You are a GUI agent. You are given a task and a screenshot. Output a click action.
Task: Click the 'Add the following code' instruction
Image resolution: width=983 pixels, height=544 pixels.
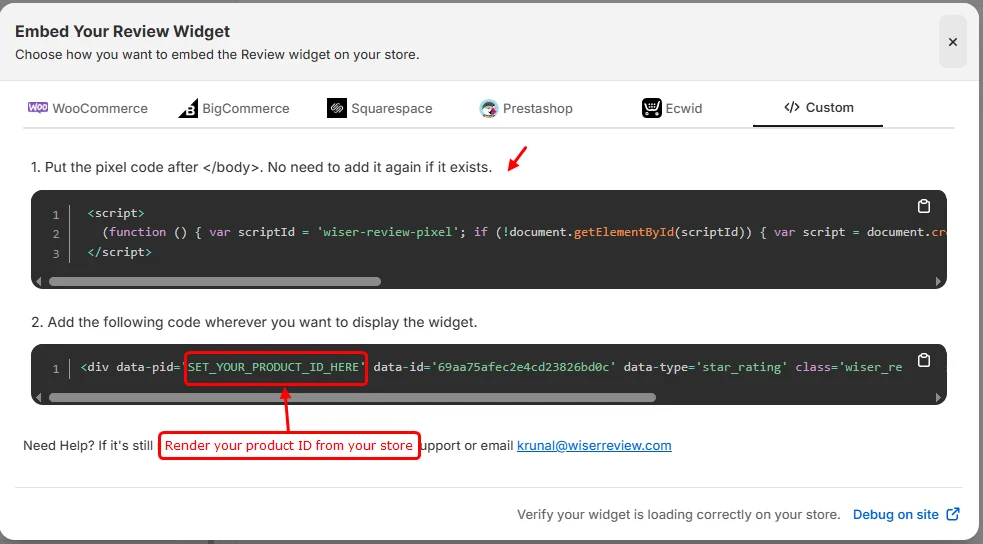click(254, 322)
